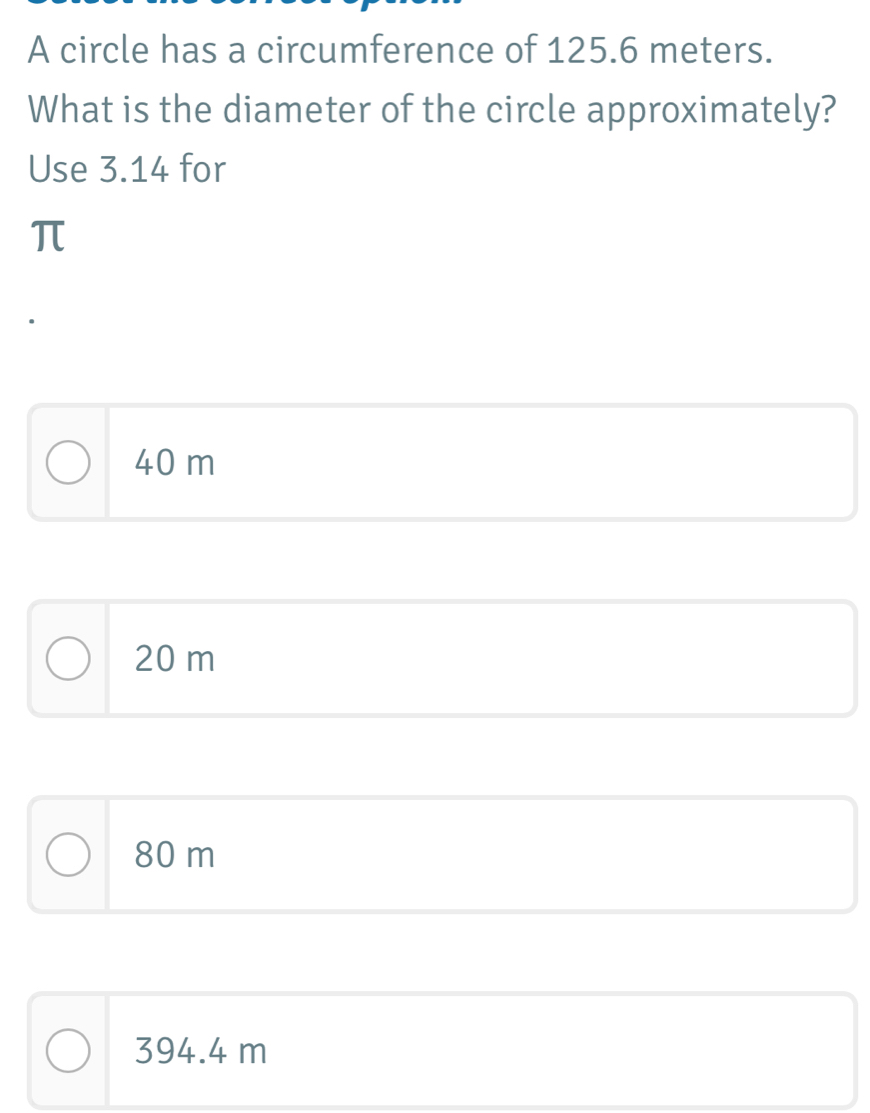The image size is (870, 1113).
Task: Click the "Use 3.14 for" instruction text
Action: point(127,169)
